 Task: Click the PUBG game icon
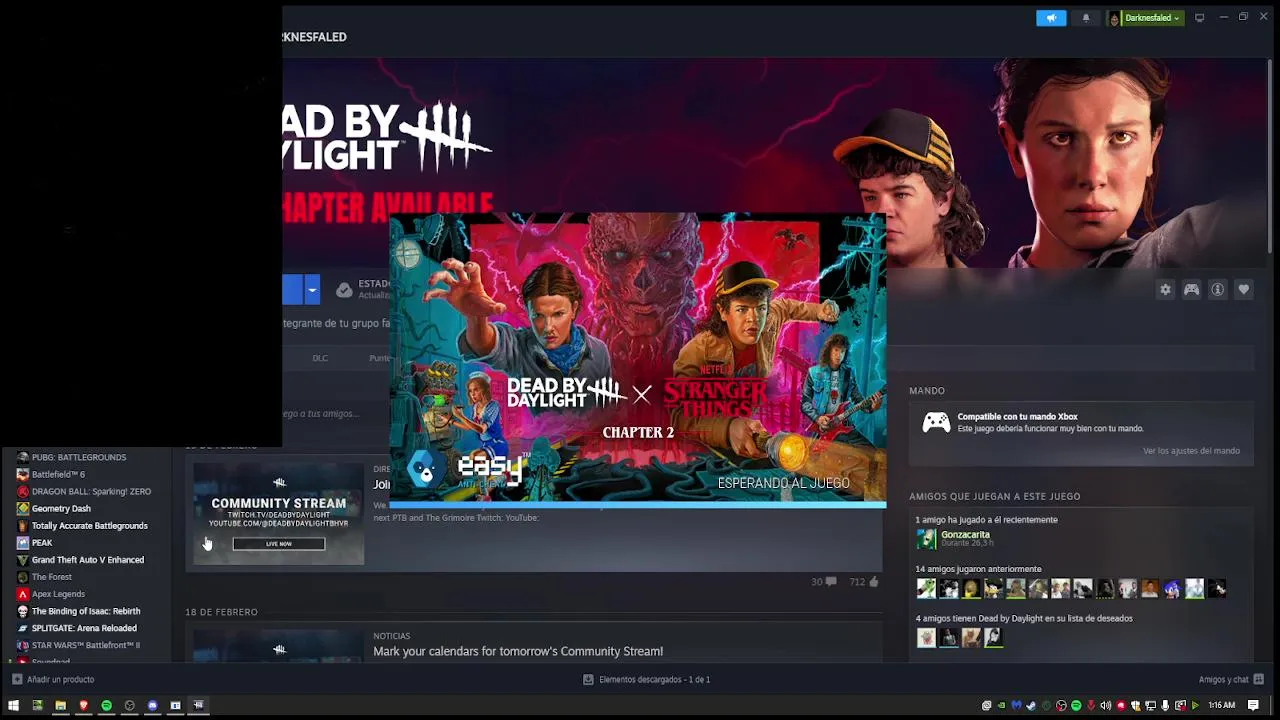(x=23, y=457)
